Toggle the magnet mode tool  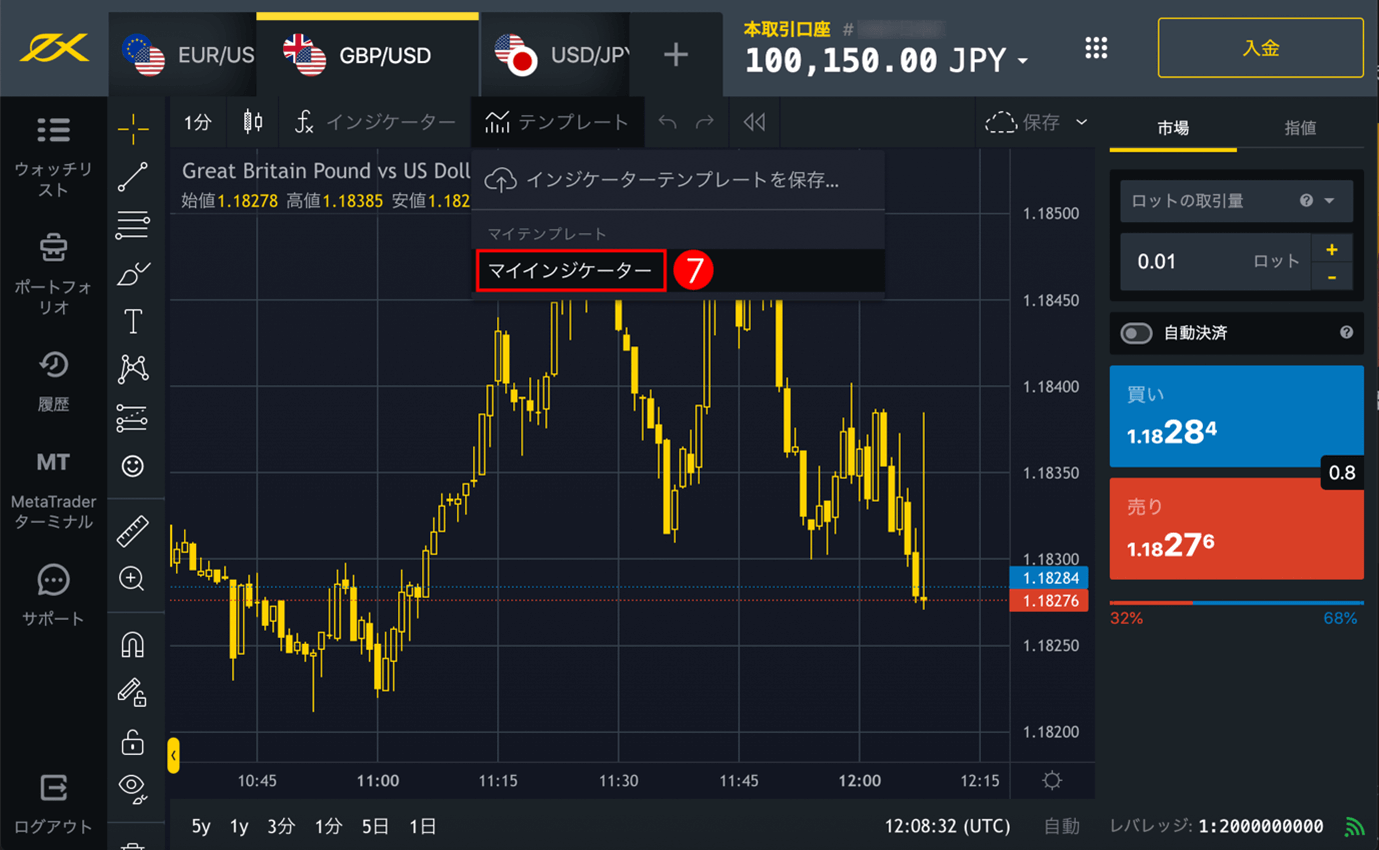pyautogui.click(x=133, y=645)
